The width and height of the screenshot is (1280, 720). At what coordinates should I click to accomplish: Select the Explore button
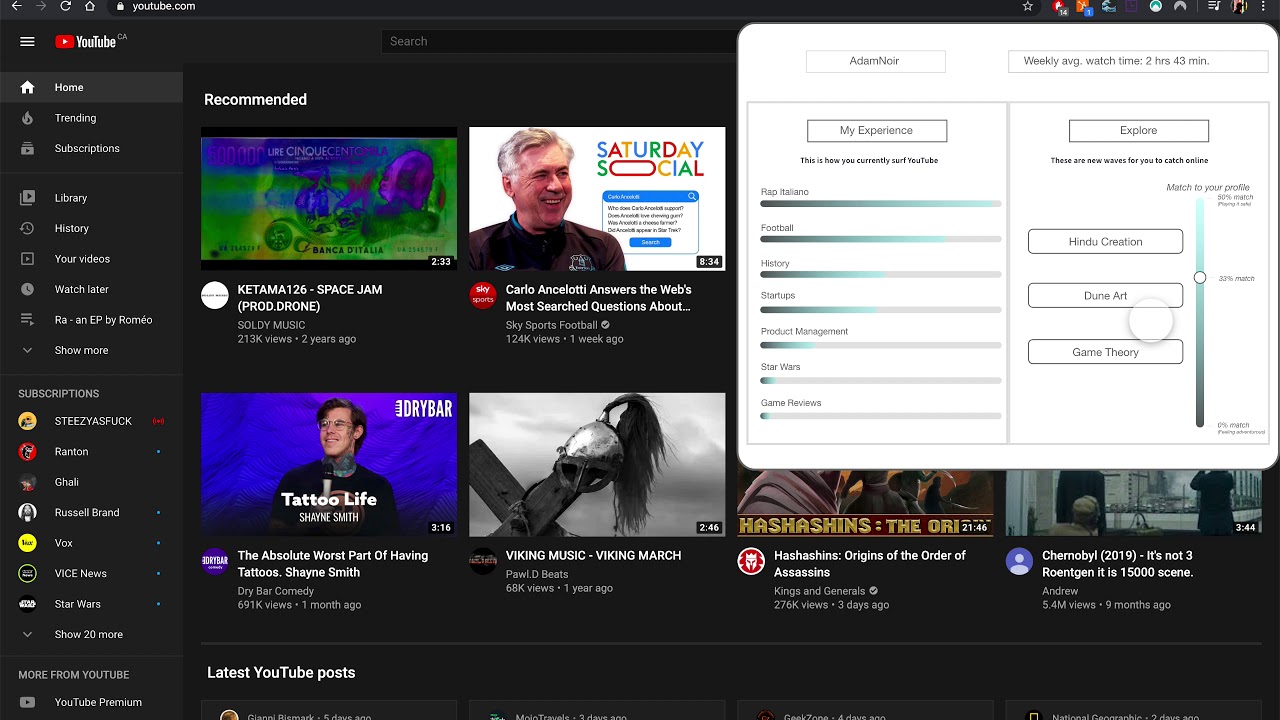1139,130
